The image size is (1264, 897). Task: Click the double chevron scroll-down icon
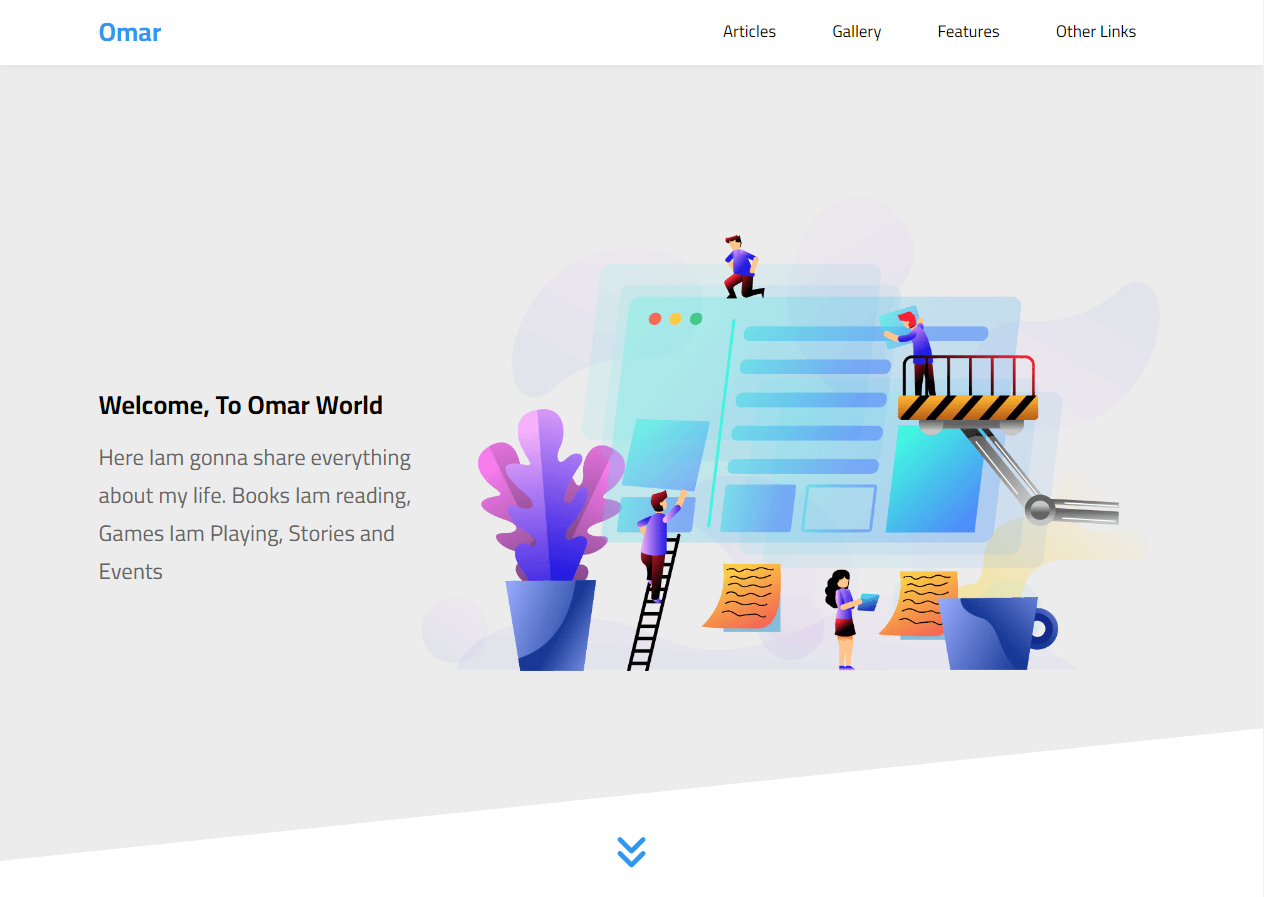pyautogui.click(x=631, y=852)
